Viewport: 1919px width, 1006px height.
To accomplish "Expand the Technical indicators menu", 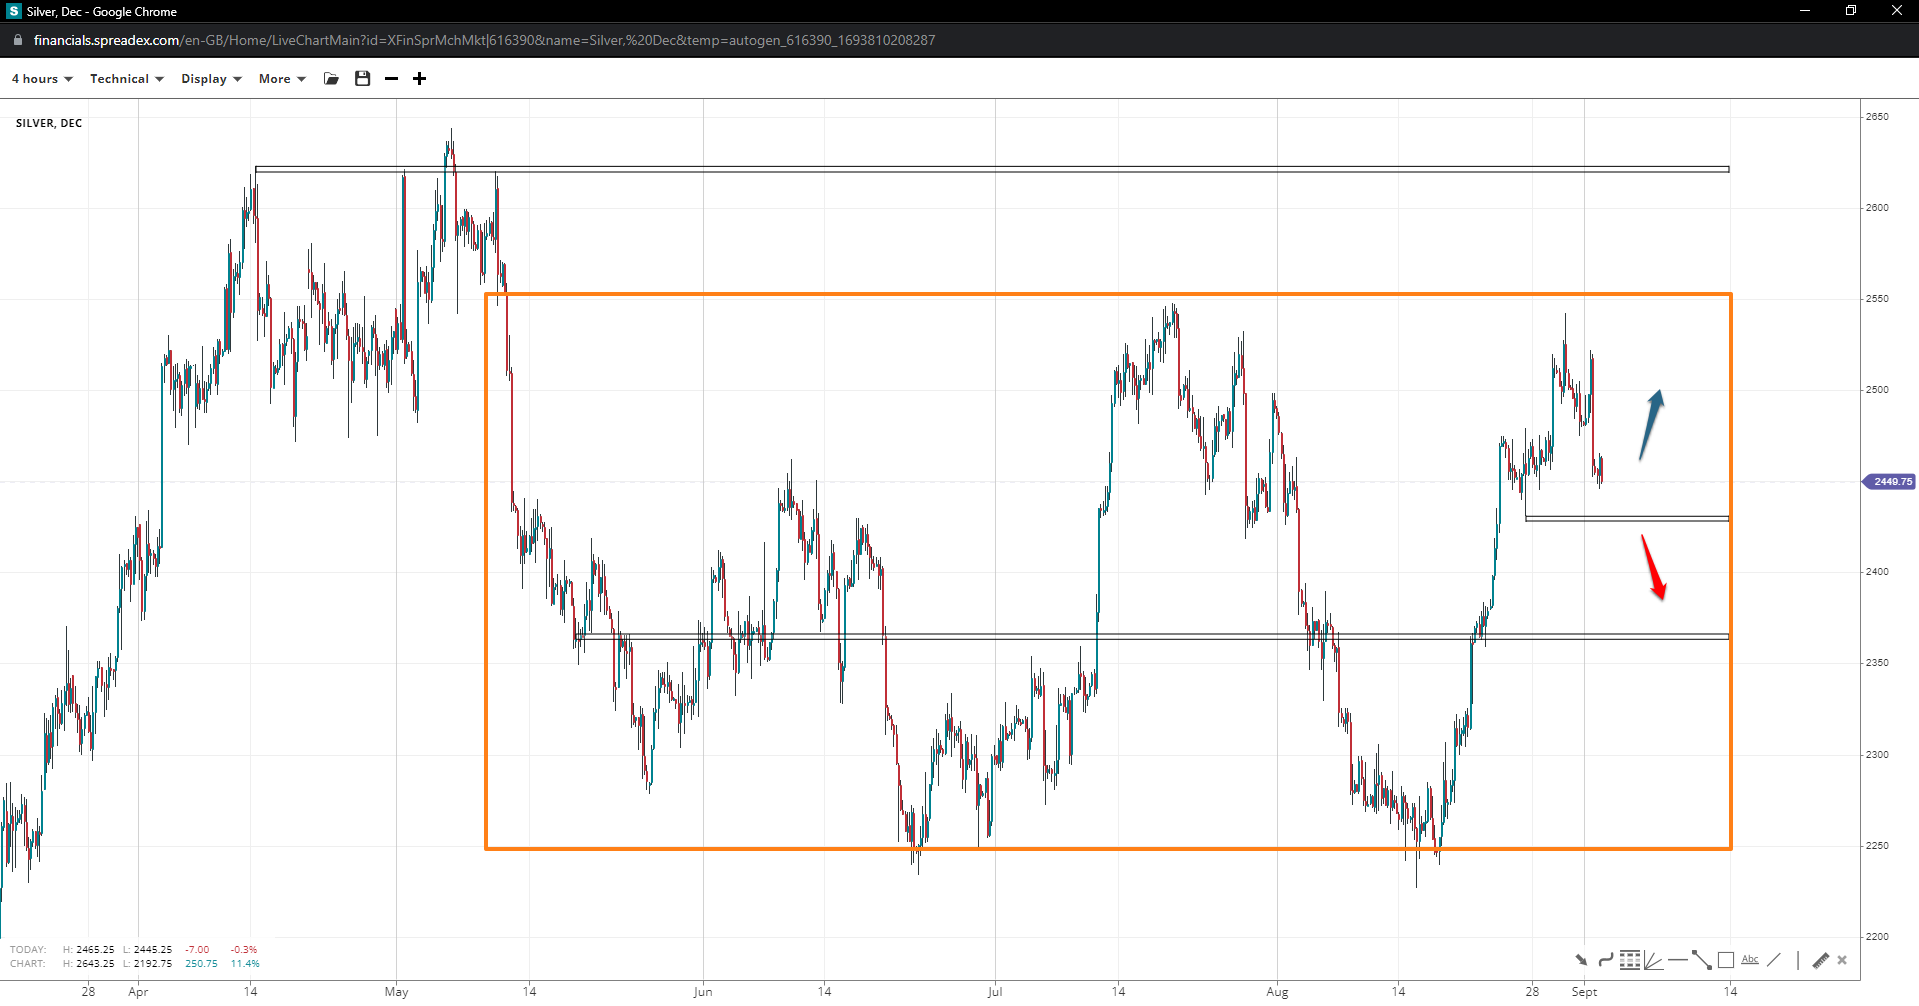I will coord(126,79).
